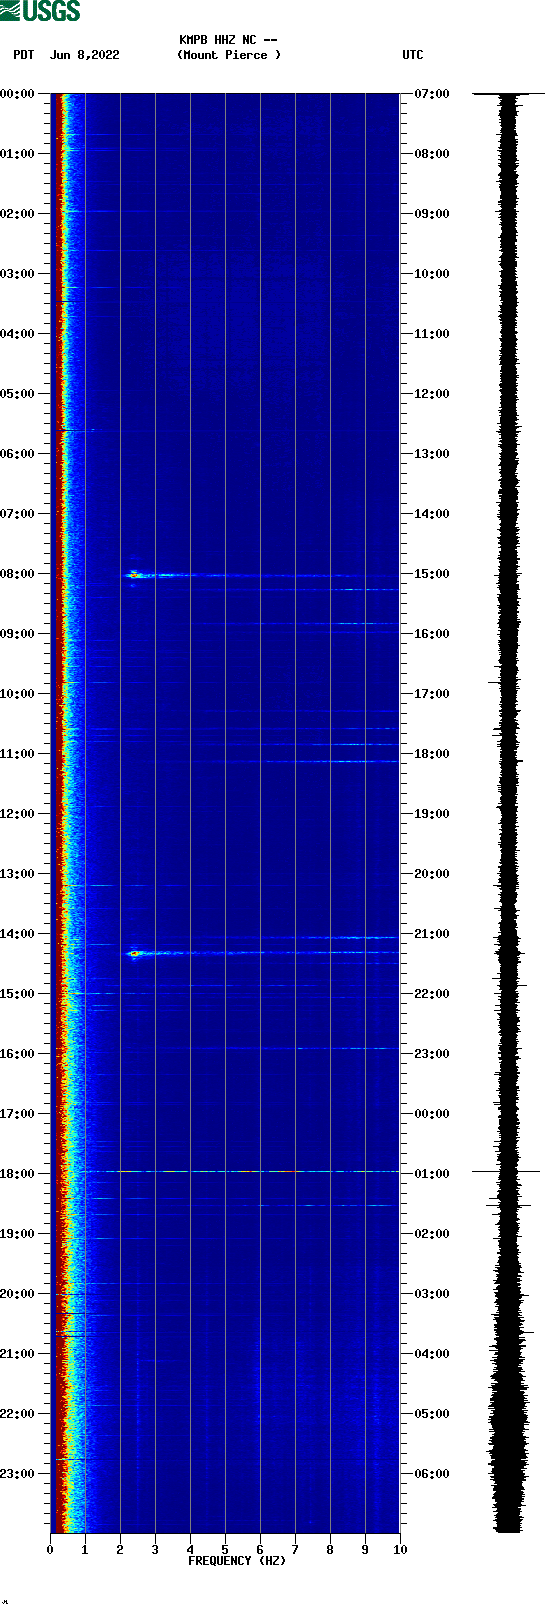Click the bright 14:20 spectrogram event near 2.5 Hz
The height and width of the screenshot is (1613, 552).
click(134, 954)
